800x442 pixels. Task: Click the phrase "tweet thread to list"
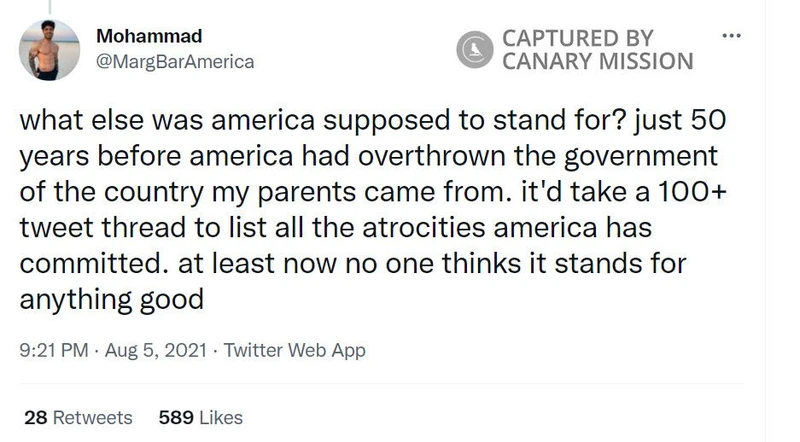pos(130,228)
